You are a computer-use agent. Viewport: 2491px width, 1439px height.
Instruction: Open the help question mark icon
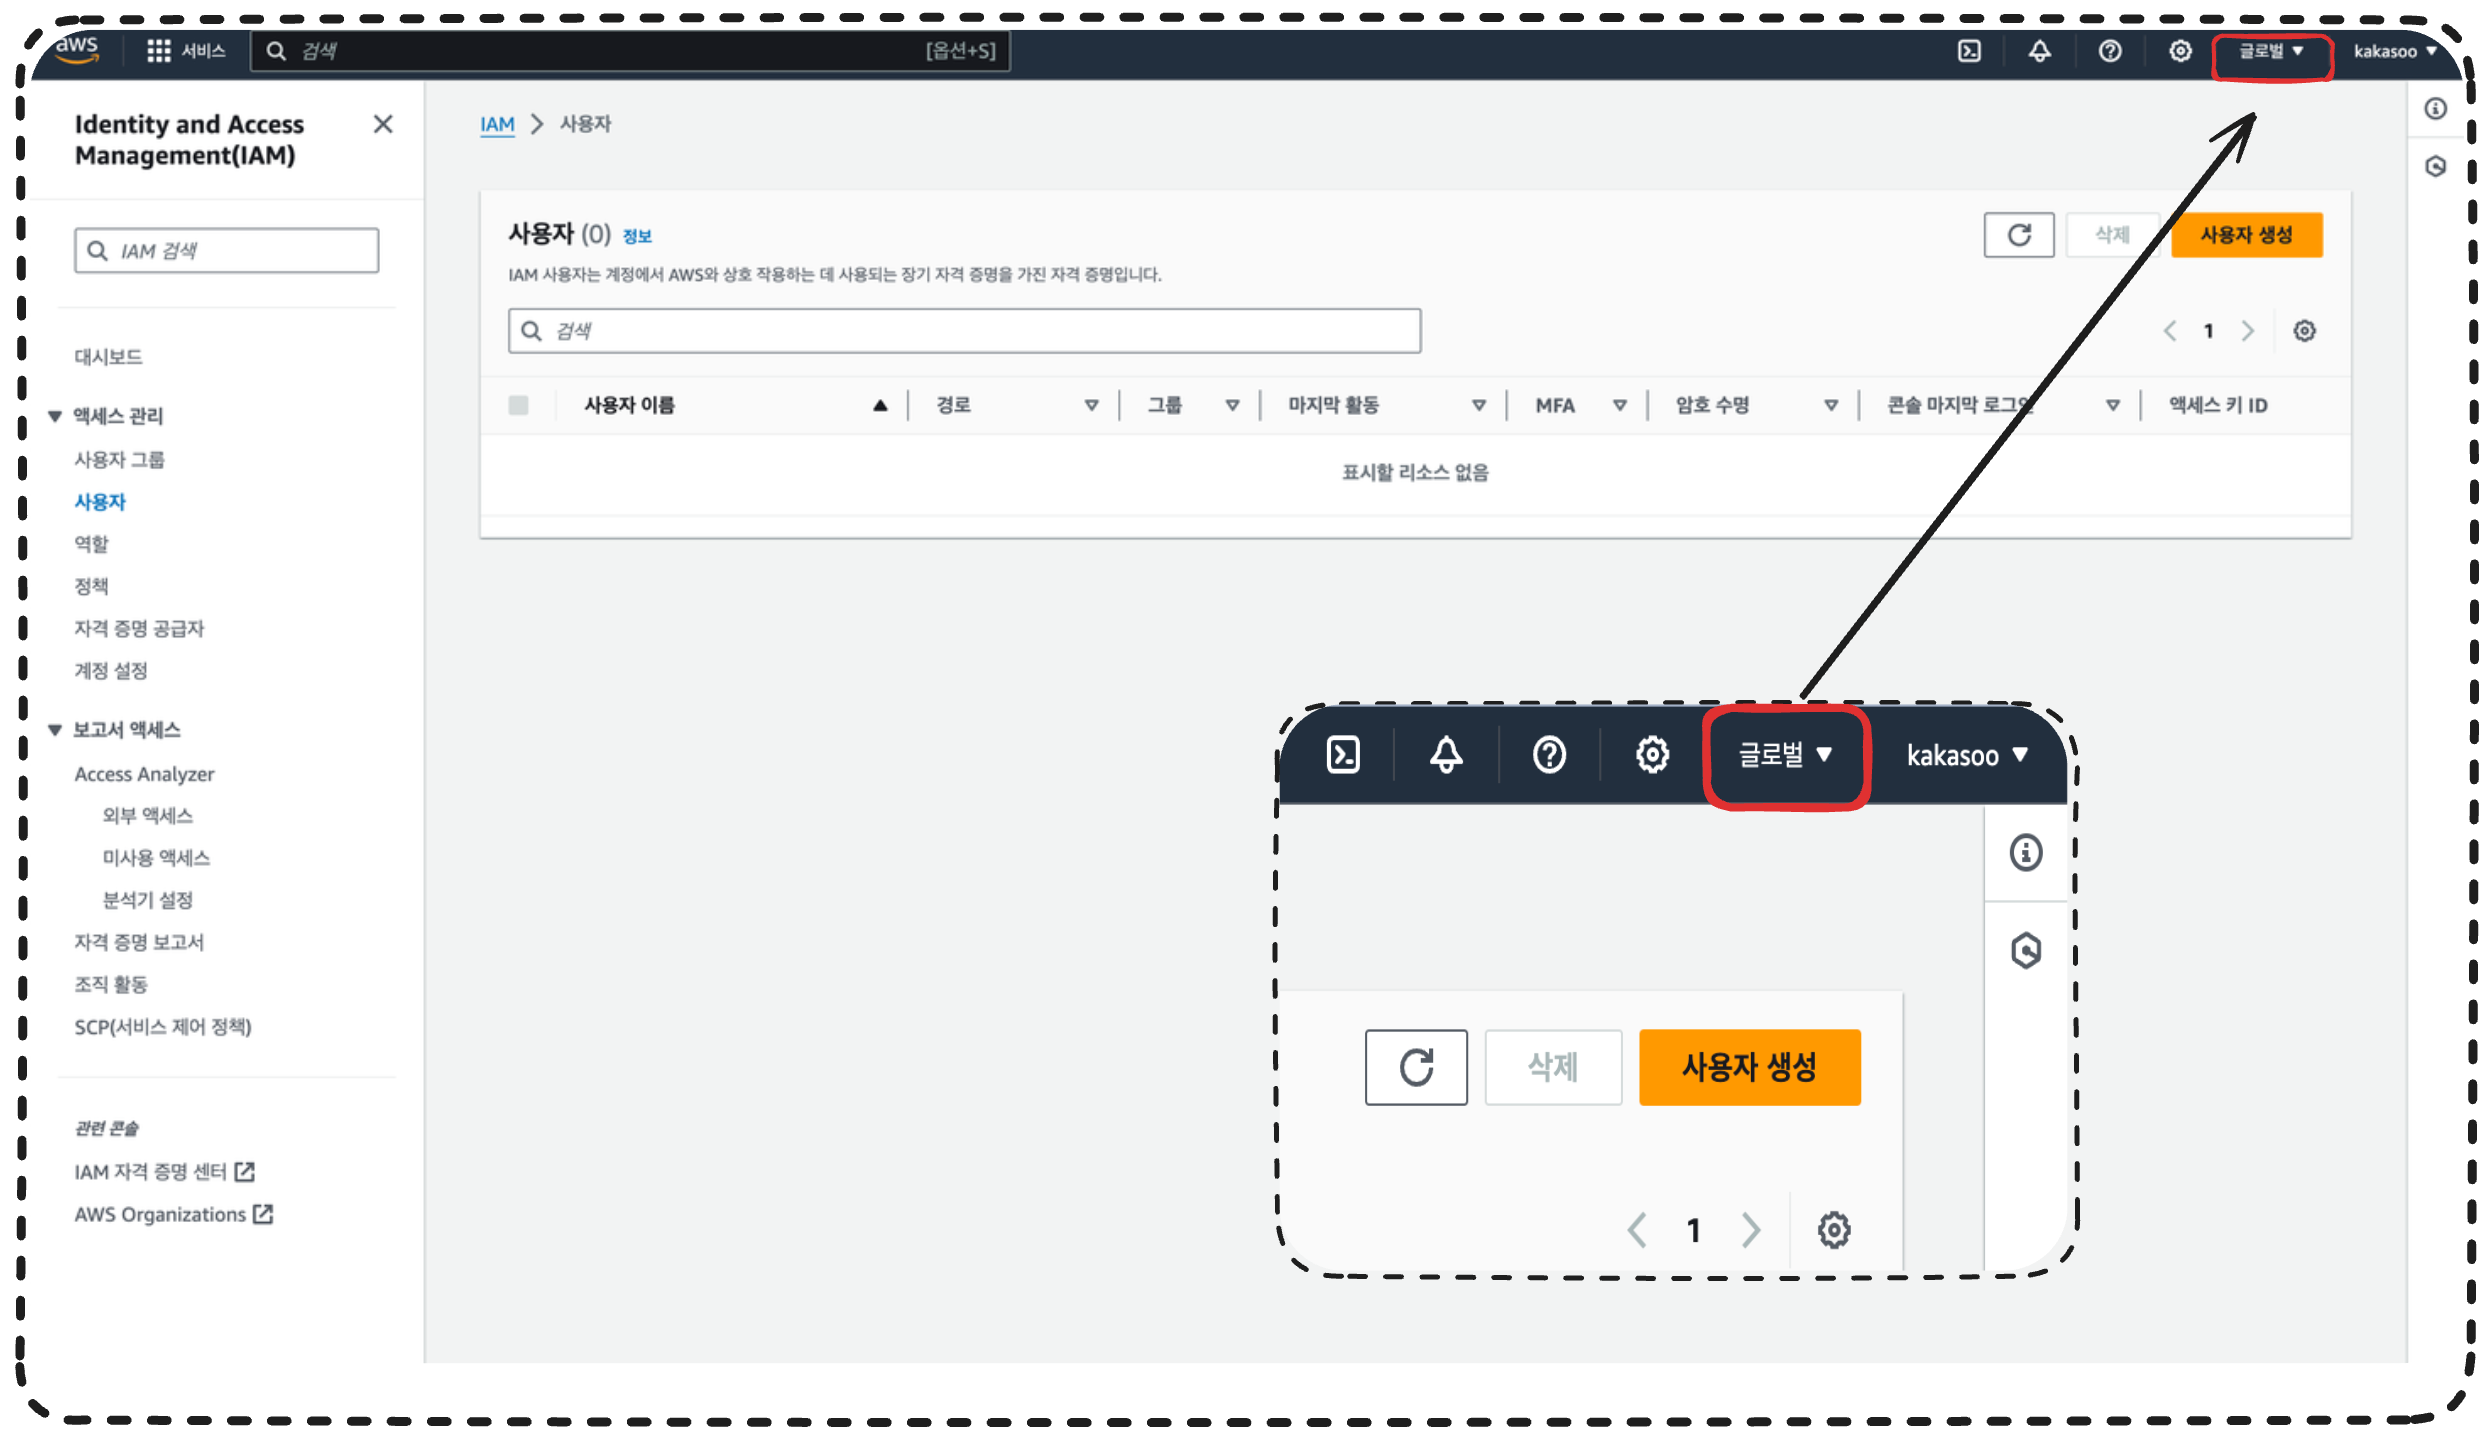[2109, 51]
